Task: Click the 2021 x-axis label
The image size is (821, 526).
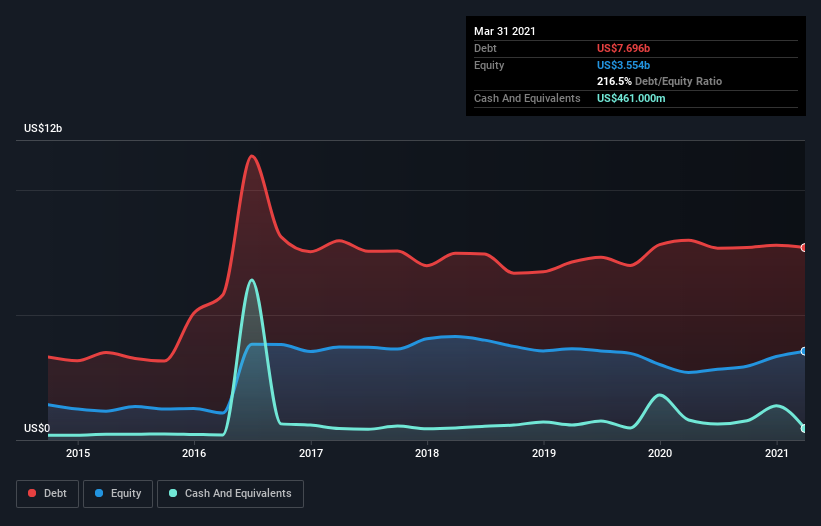Action: 776,453
